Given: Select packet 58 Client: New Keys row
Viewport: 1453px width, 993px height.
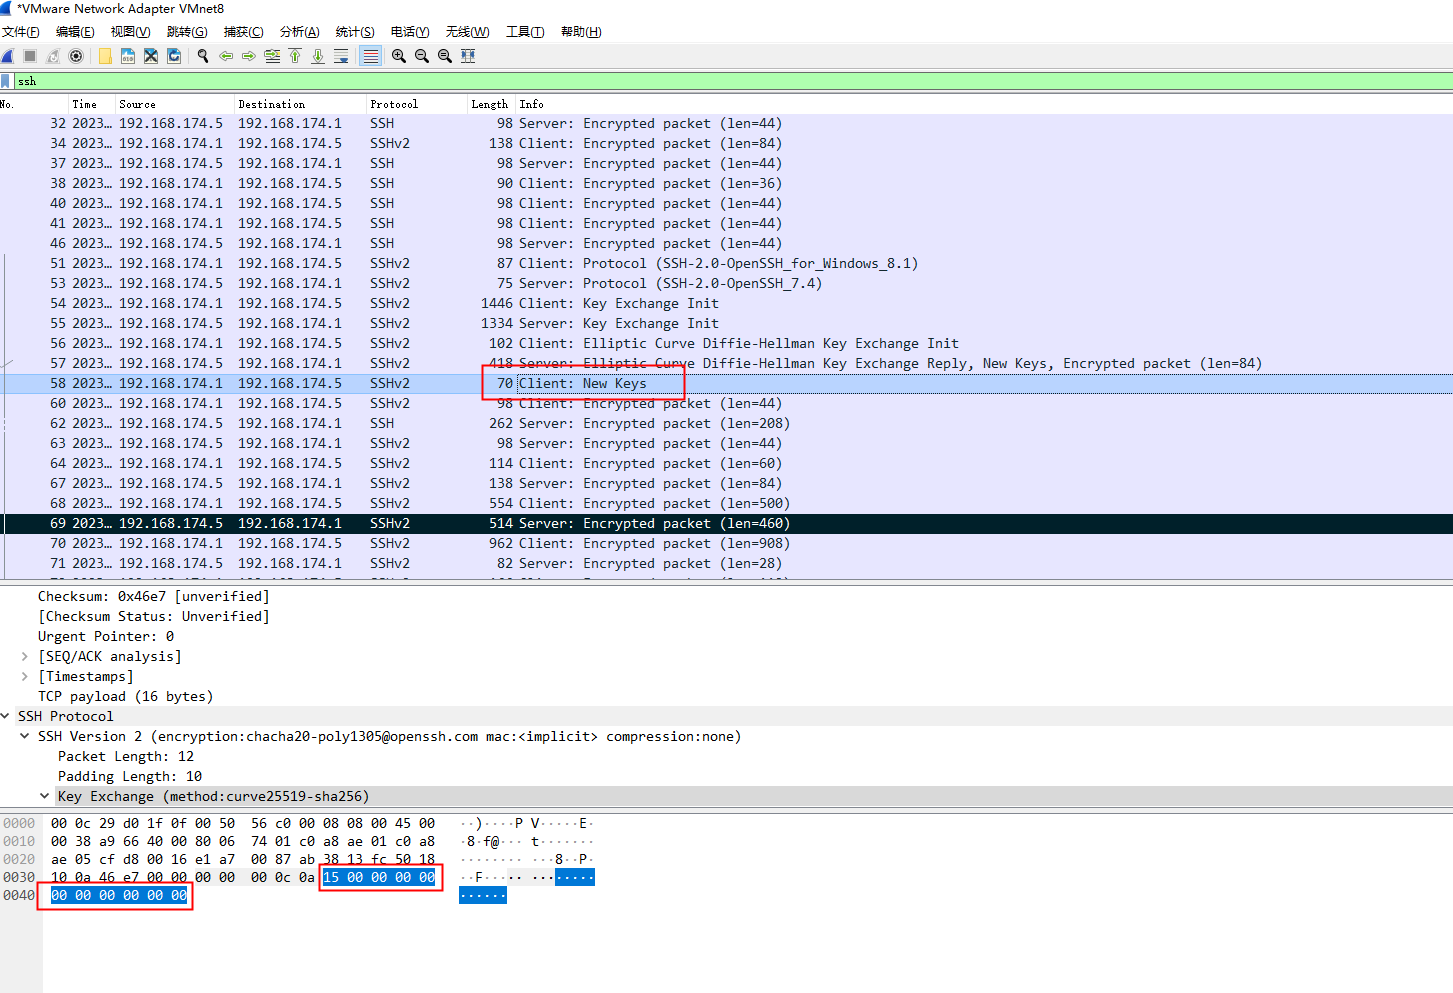Looking at the screenshot, I should click(726, 384).
